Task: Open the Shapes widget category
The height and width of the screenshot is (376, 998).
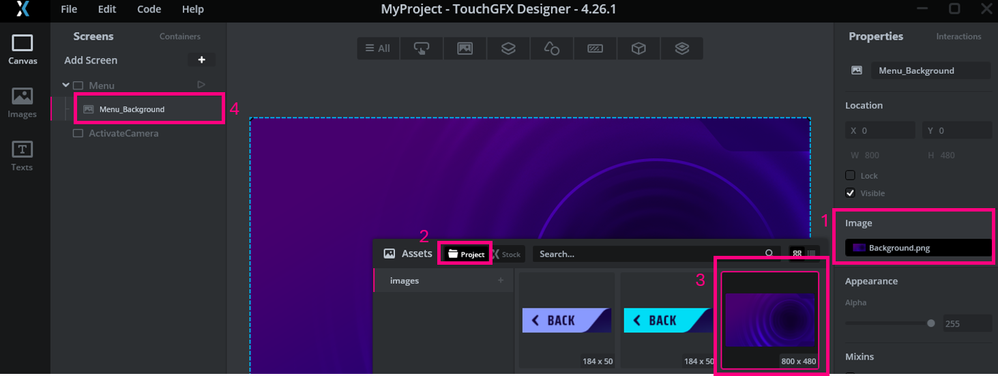Action: point(551,48)
